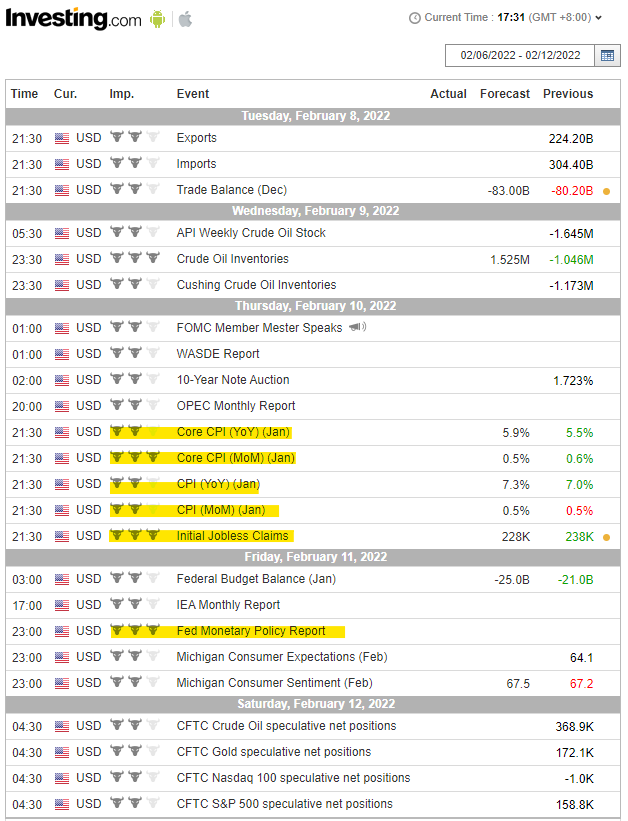Open the 02/06/2022 - 02/12/2022 date range field
The image size is (628, 821).
click(520, 56)
